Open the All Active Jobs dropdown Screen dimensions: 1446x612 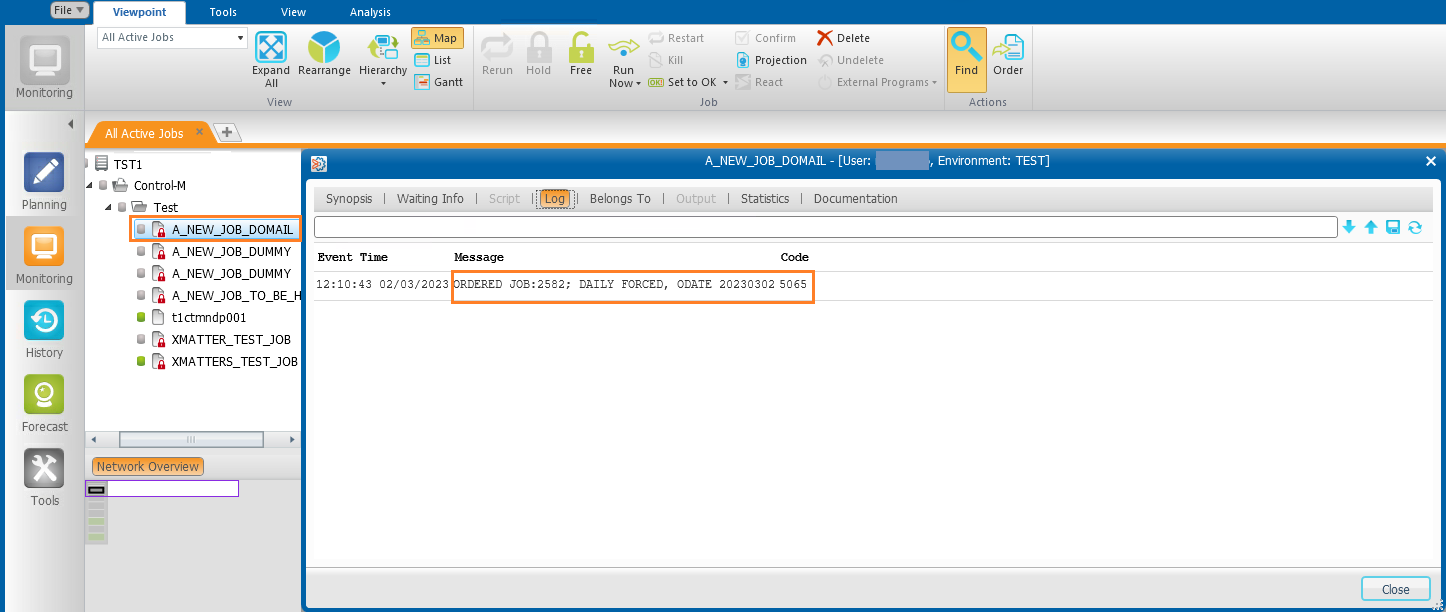pyautogui.click(x=241, y=38)
